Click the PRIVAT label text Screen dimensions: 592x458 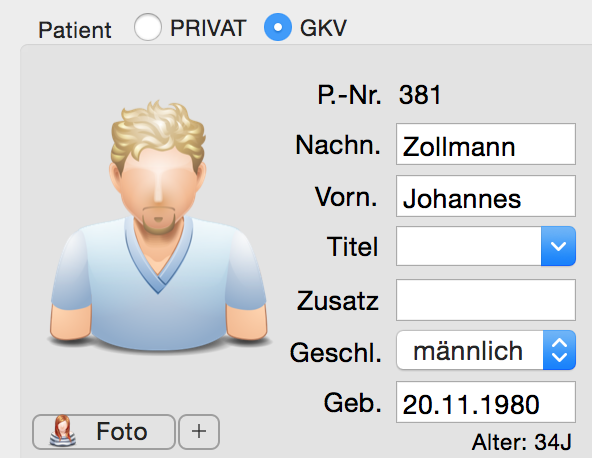pos(208,28)
